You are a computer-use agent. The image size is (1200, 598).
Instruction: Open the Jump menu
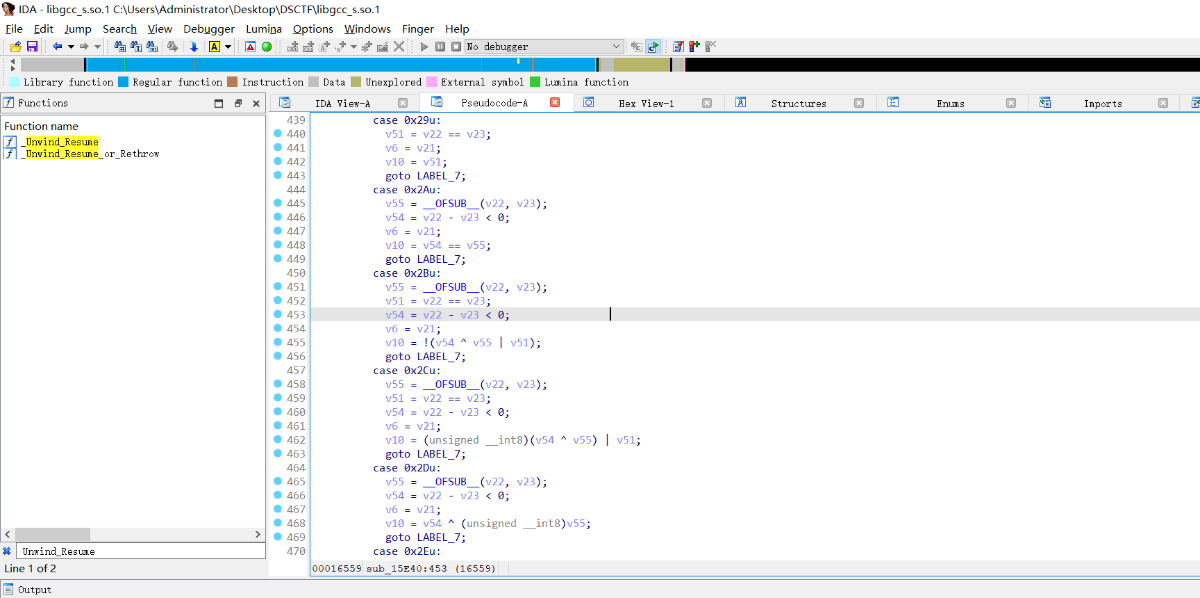click(78, 29)
